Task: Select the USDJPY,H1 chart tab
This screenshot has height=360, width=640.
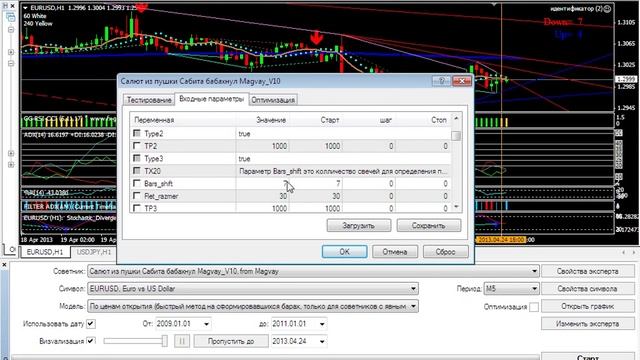Action: (x=94, y=252)
